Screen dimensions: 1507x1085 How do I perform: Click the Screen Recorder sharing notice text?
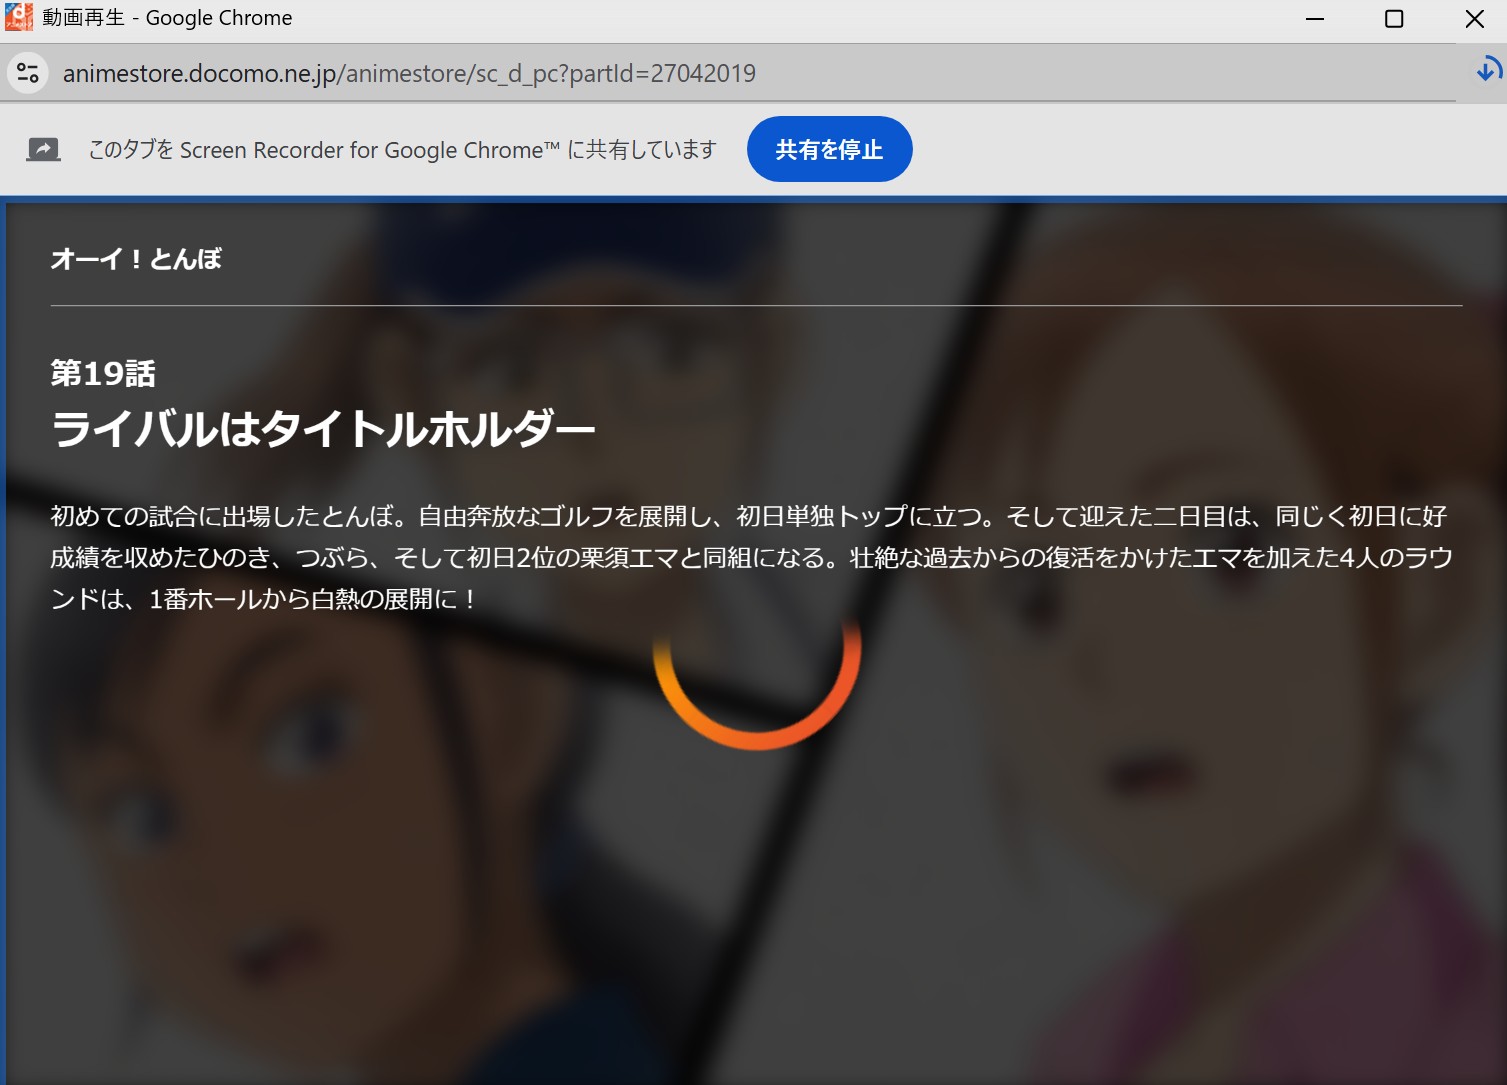pos(402,150)
